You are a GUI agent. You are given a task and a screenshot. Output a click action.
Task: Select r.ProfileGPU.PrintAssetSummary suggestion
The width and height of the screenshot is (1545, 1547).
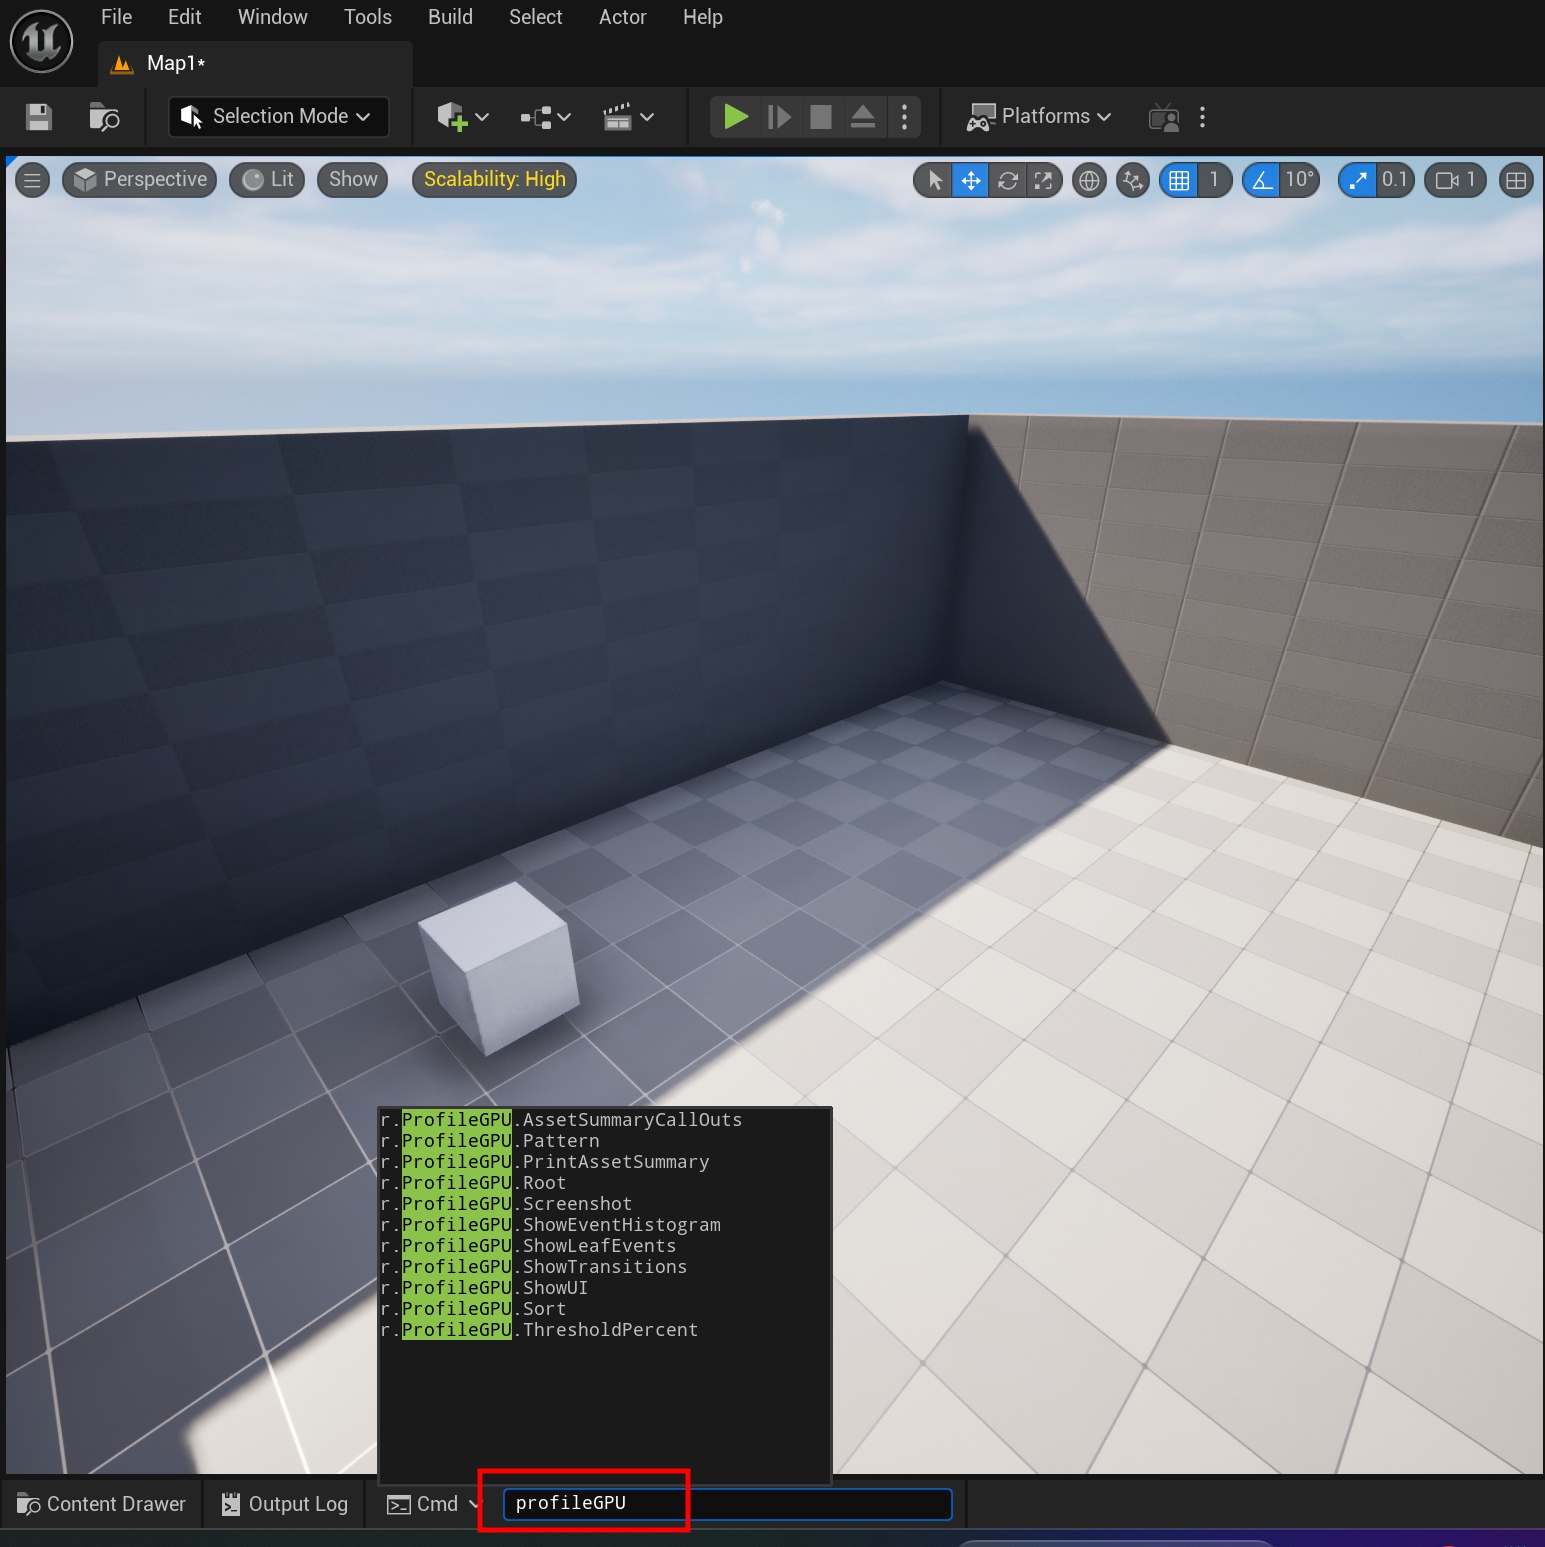[604, 1162]
